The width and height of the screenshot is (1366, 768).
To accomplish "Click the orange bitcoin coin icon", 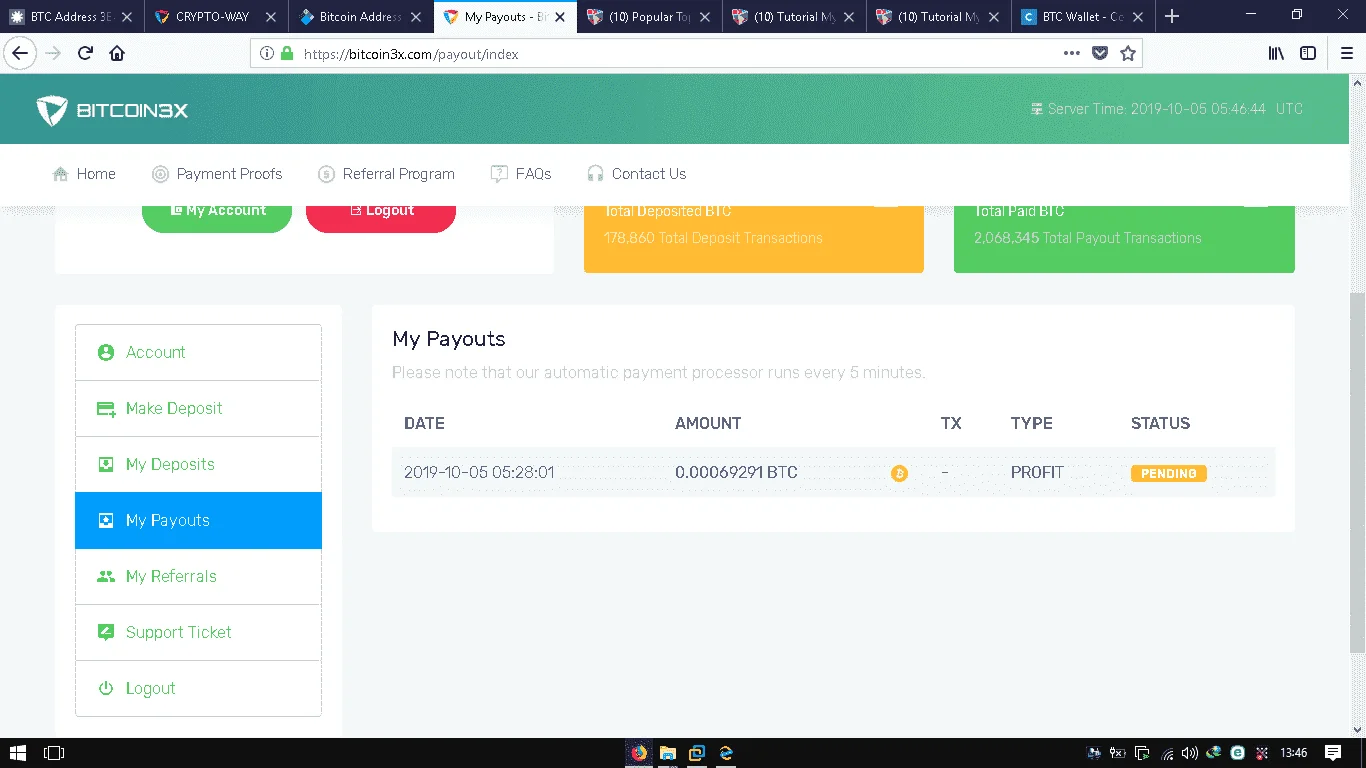I will 899,473.
